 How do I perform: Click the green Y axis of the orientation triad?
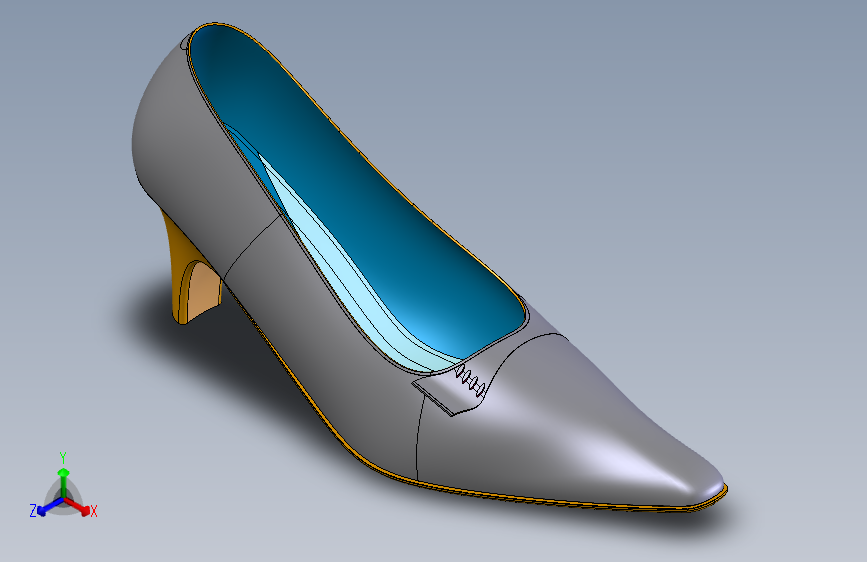[63, 483]
